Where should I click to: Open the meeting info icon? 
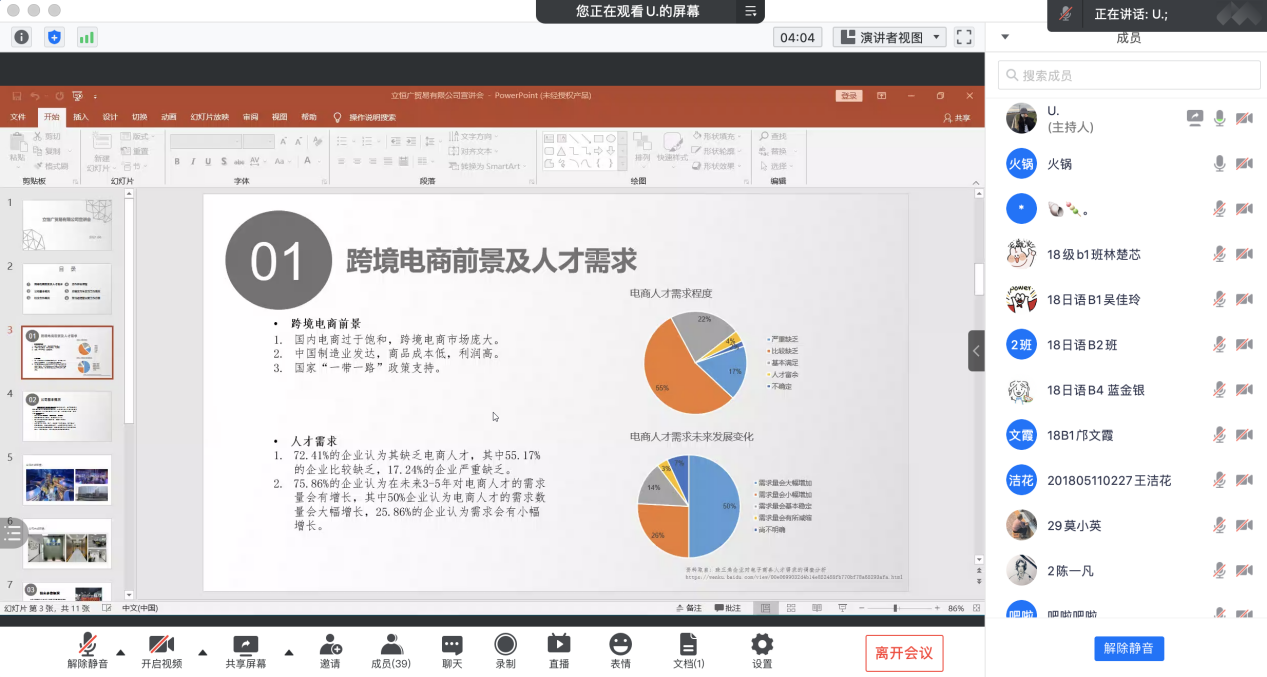click(x=22, y=37)
